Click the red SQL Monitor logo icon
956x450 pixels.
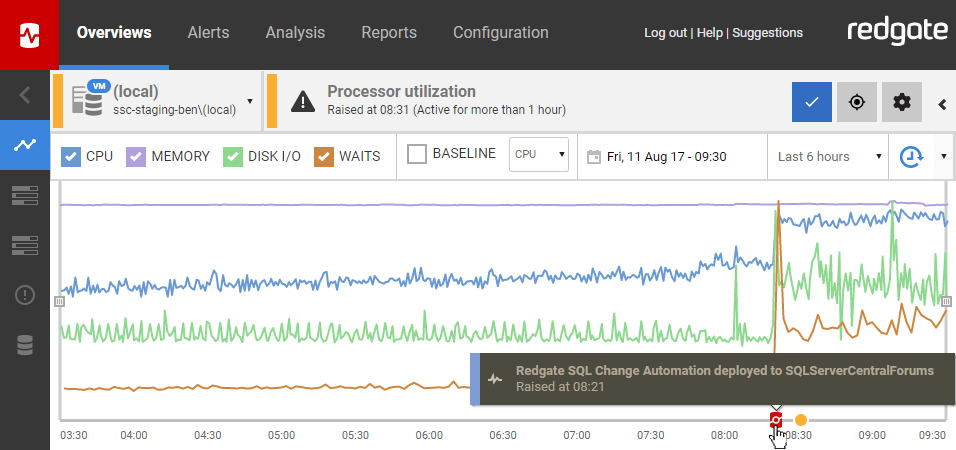(x=29, y=34)
